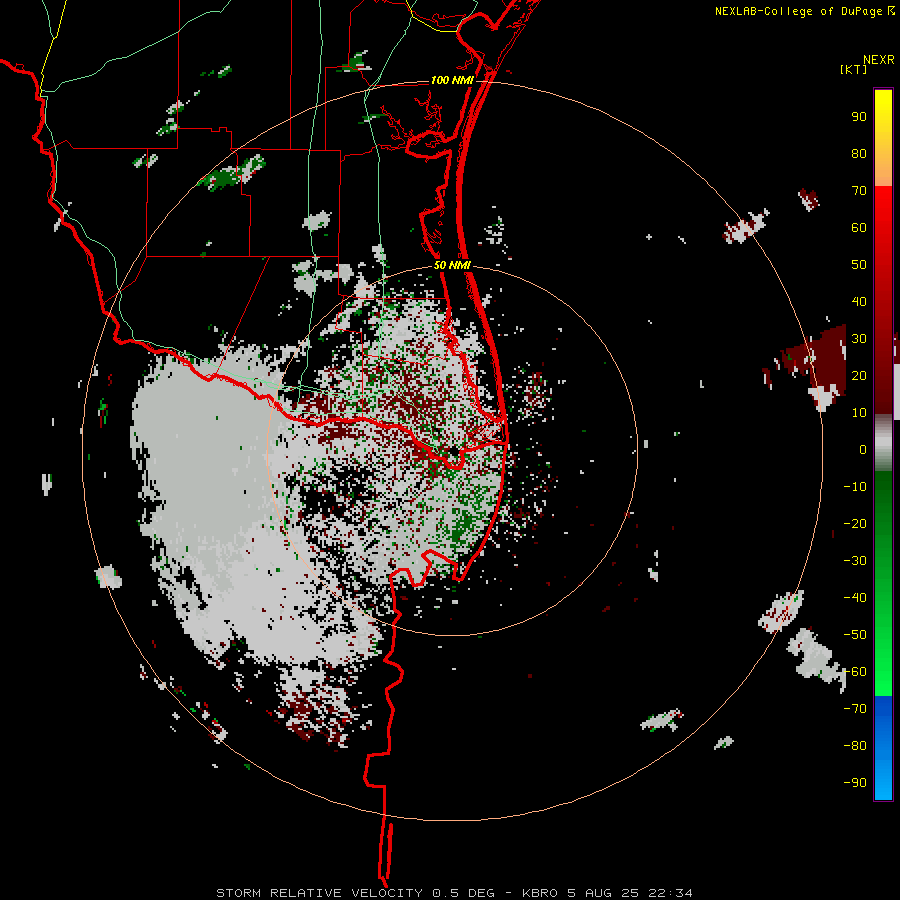Click the 70 value on velocity scale

tap(859, 191)
